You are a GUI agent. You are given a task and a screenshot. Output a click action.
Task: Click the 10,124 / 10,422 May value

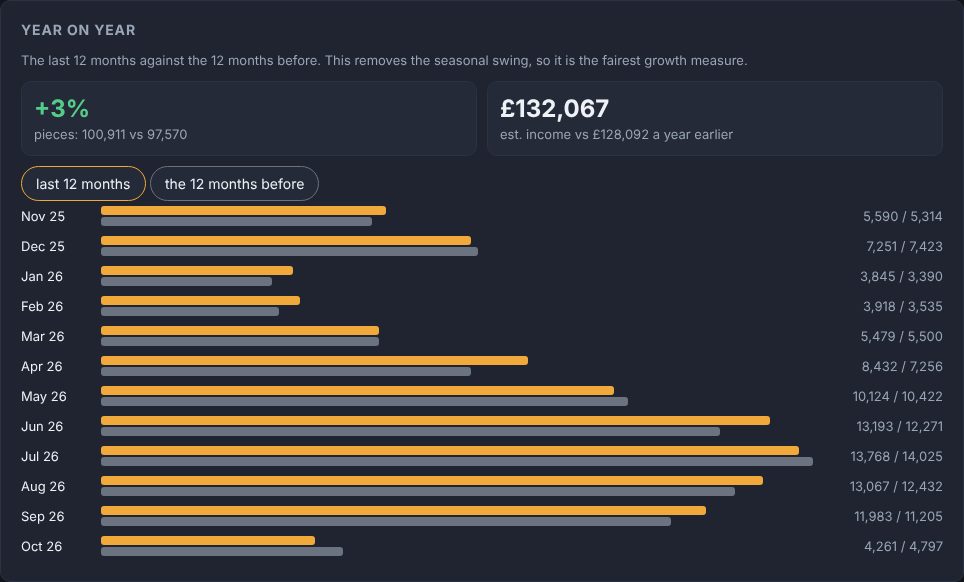(x=898, y=396)
